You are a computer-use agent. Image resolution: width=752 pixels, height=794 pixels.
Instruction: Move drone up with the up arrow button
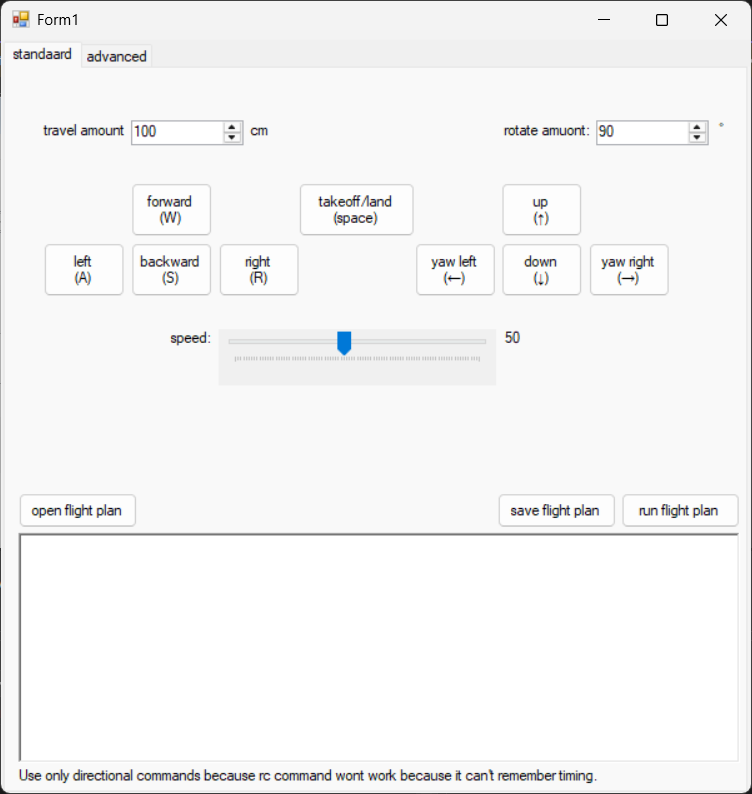[541, 210]
